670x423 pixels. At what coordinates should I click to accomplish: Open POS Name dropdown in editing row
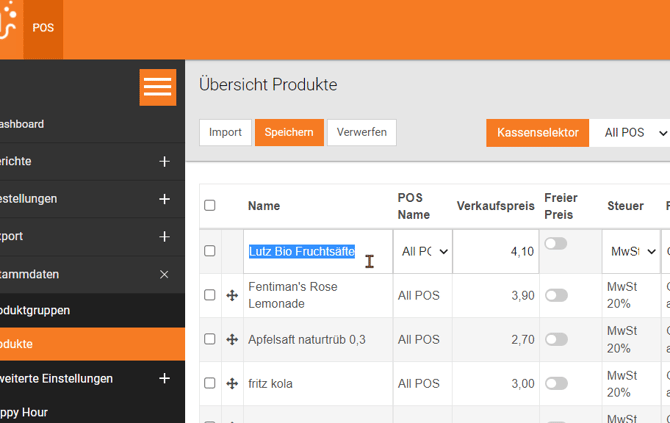click(x=424, y=252)
